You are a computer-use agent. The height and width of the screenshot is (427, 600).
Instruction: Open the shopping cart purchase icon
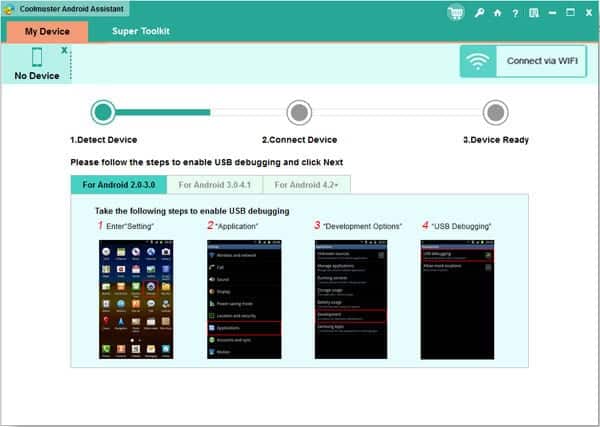click(x=455, y=13)
